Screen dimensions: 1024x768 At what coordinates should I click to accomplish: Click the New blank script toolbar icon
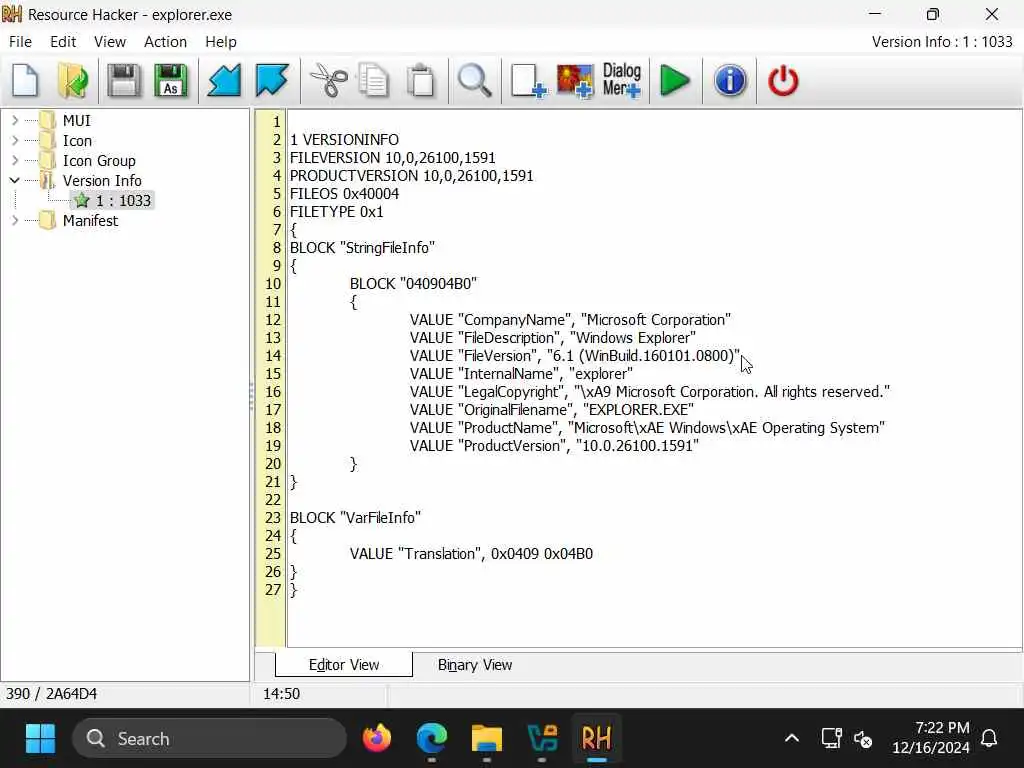(x=25, y=81)
